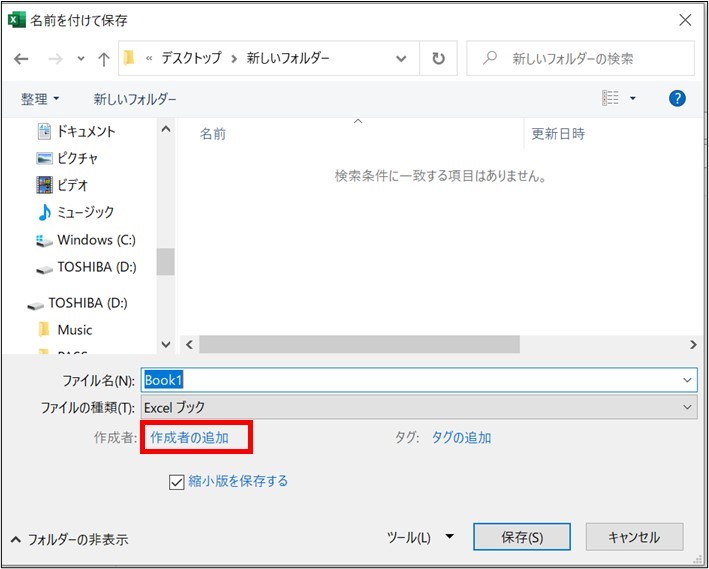Change the view layout icon
Image resolution: width=709 pixels, height=569 pixels.
[x=610, y=98]
